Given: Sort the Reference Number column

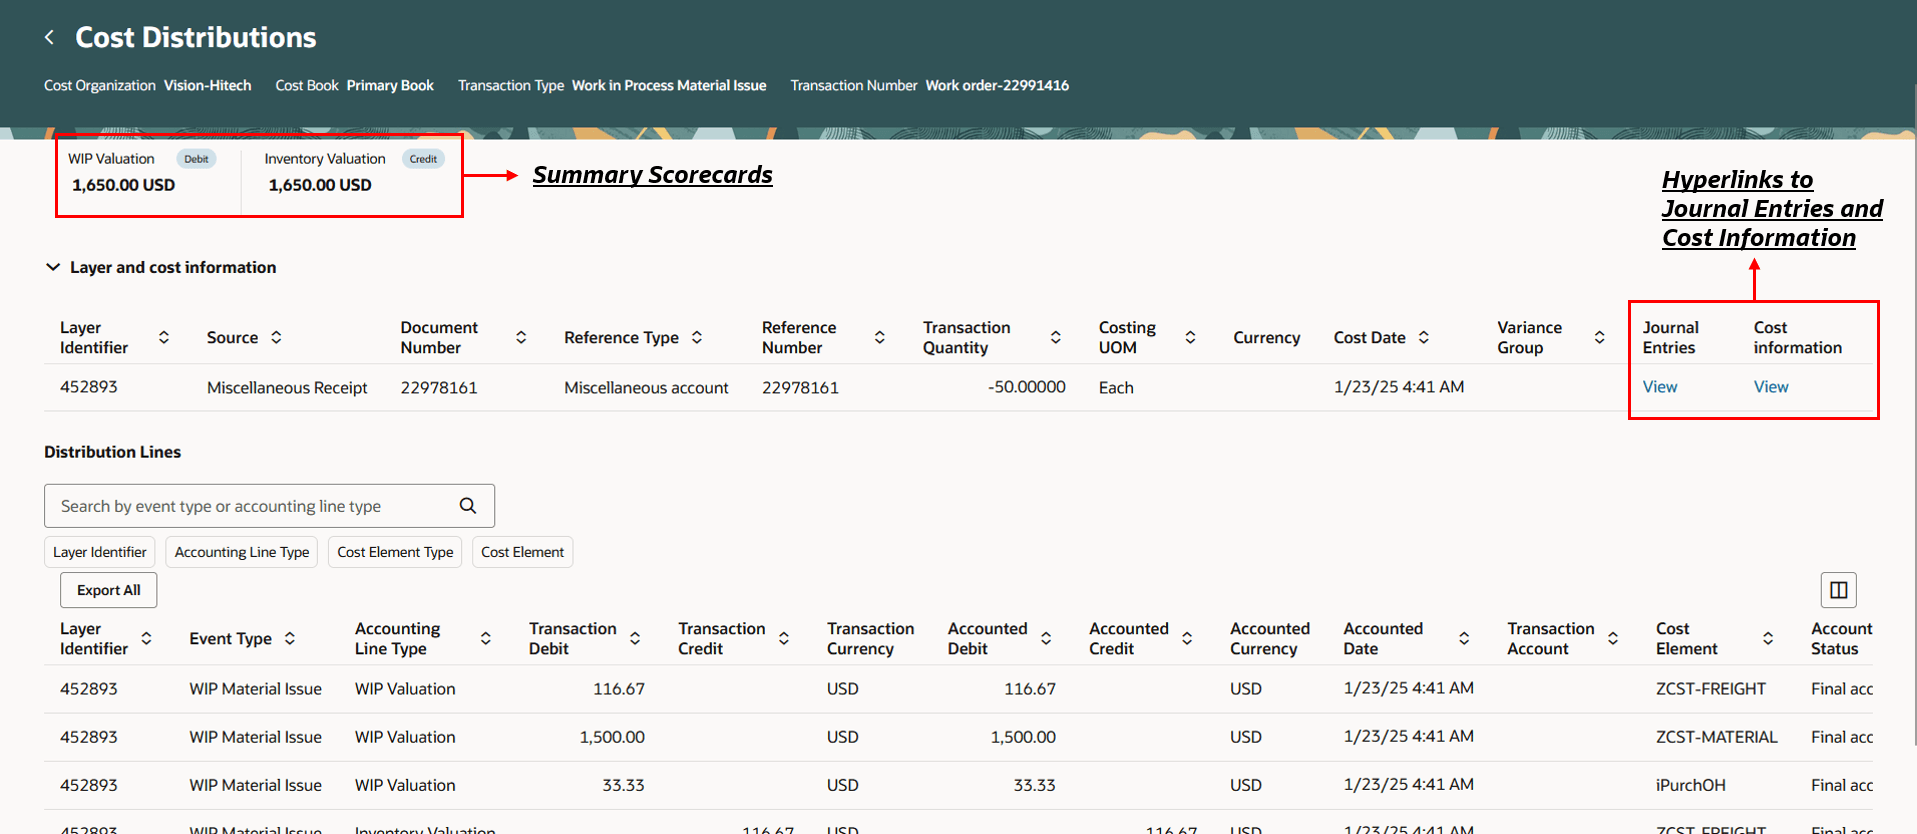Looking at the screenshot, I should pyautogui.click(x=880, y=337).
